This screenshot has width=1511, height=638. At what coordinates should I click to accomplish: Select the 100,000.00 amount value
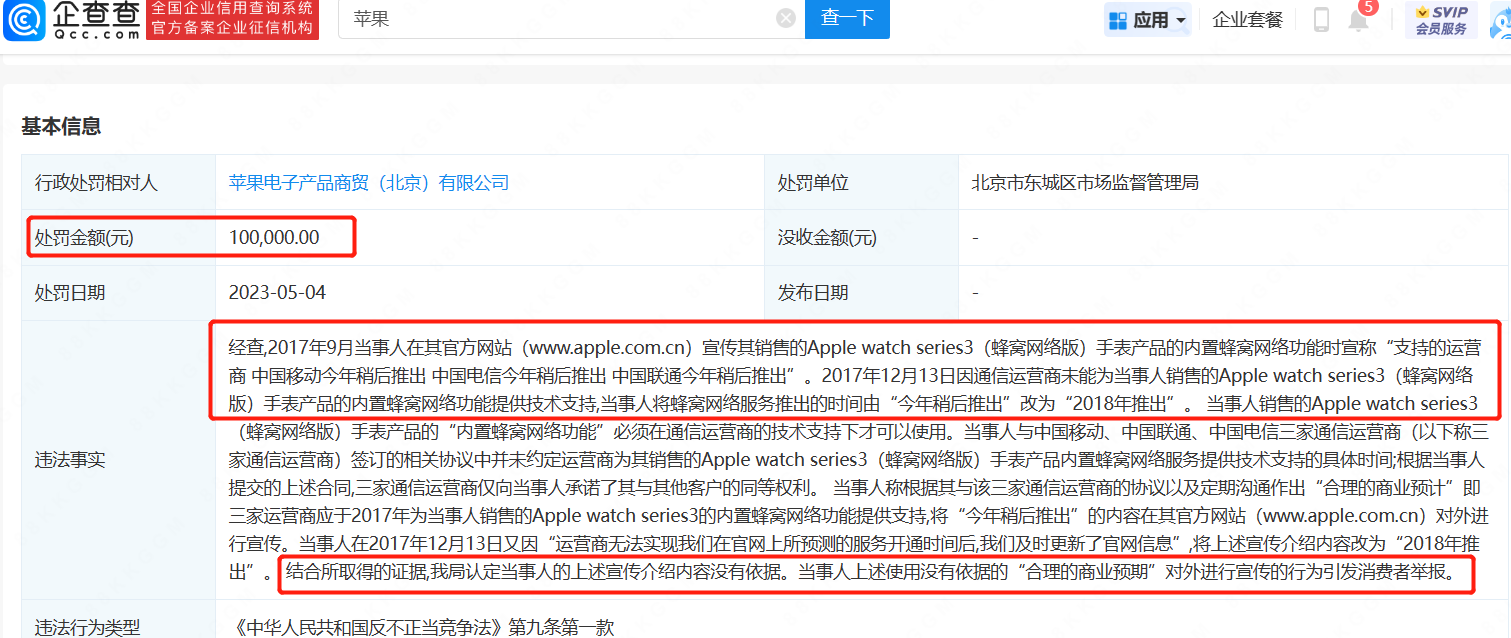[x=274, y=238]
